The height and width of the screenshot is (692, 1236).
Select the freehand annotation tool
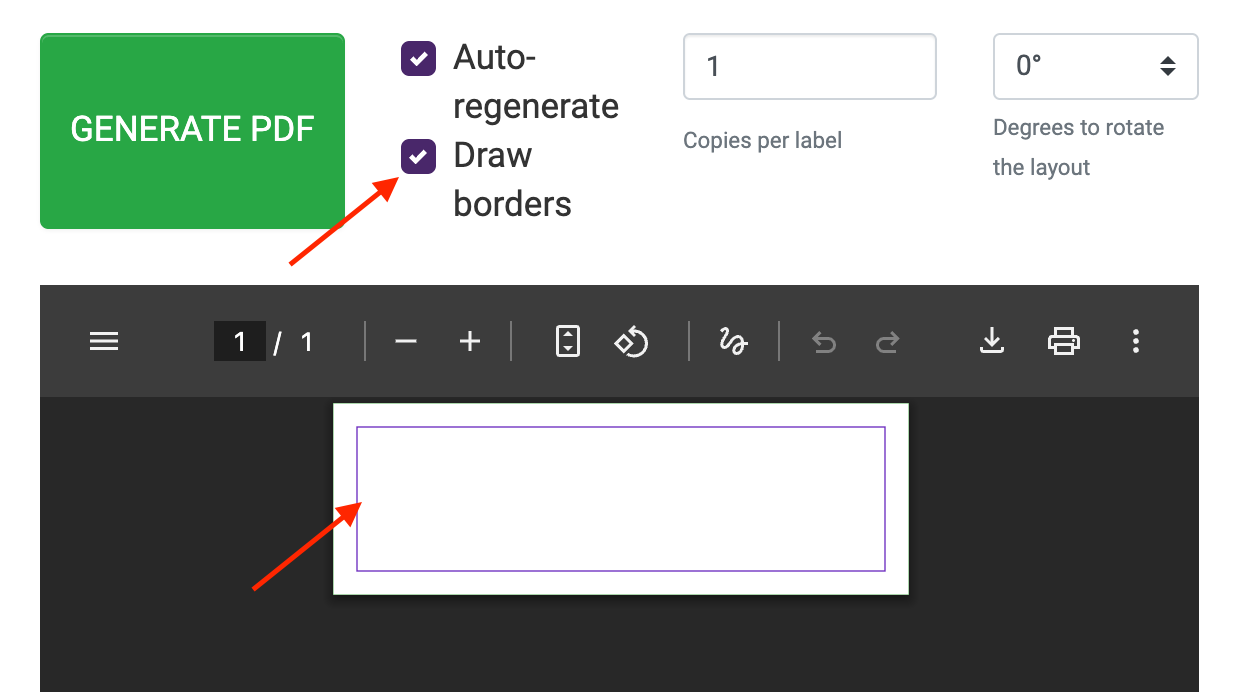pos(733,341)
